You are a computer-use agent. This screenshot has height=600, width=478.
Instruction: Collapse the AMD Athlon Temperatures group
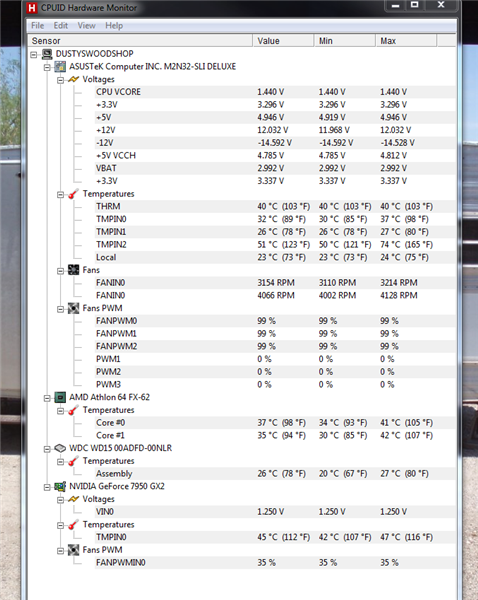[60, 411]
